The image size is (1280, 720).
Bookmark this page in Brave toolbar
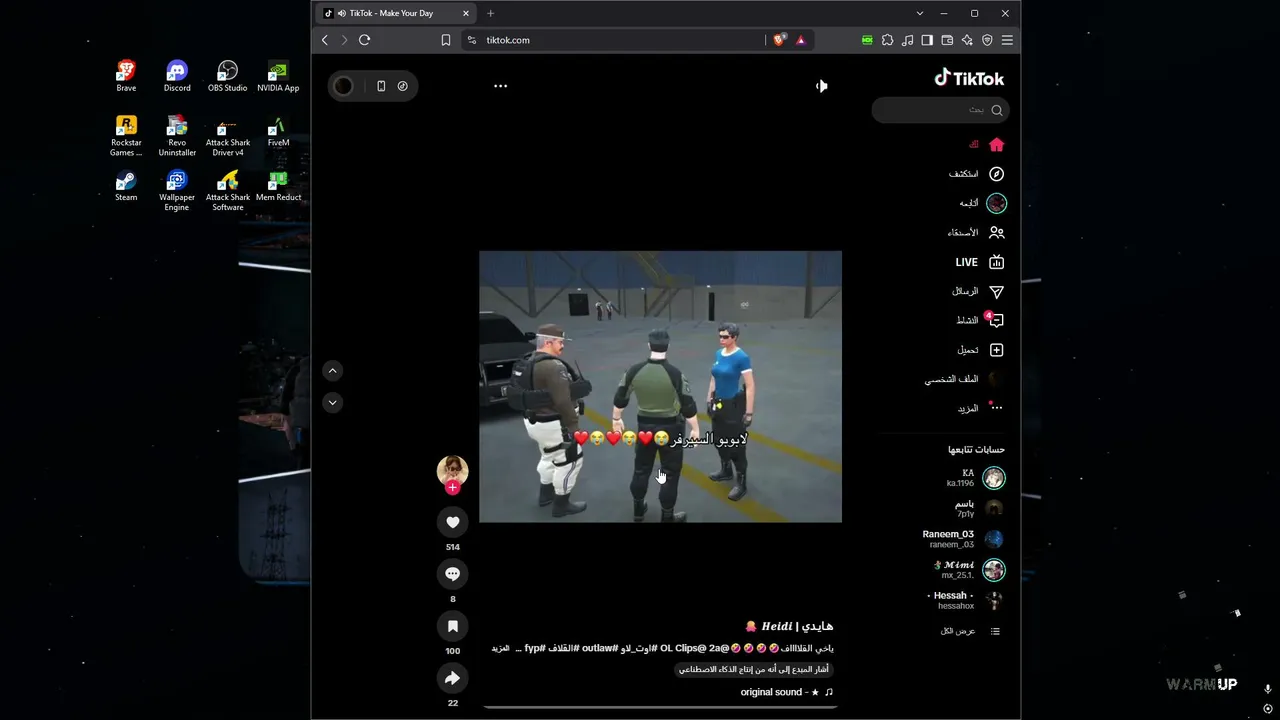coord(446,40)
